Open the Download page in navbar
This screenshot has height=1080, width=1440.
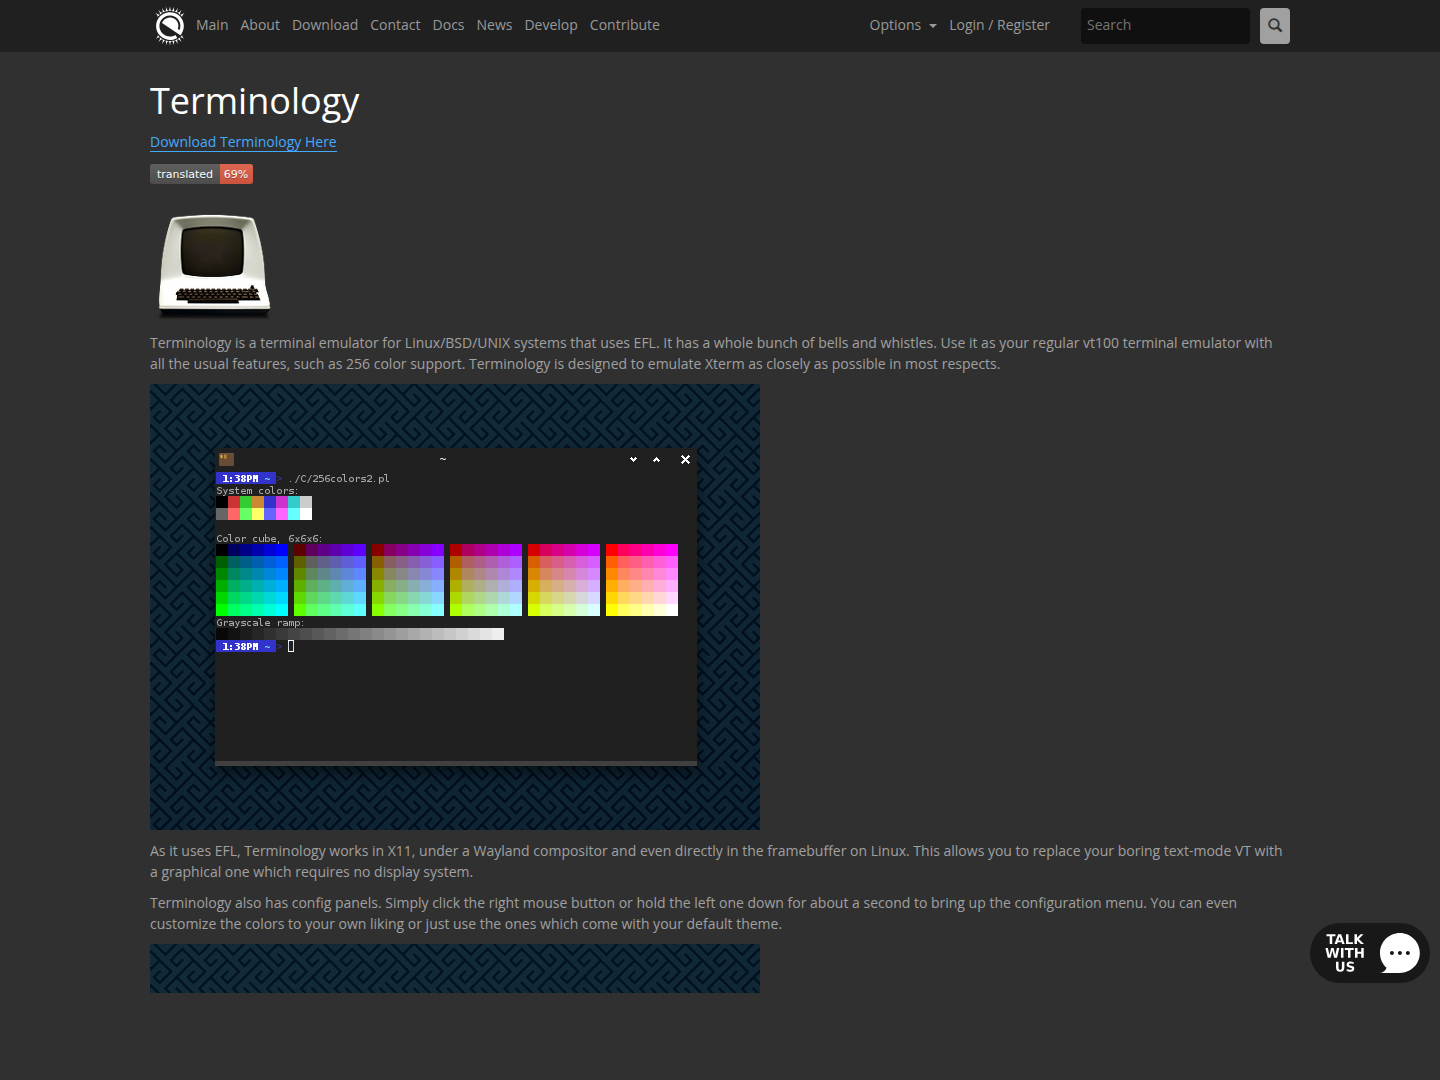(x=325, y=25)
